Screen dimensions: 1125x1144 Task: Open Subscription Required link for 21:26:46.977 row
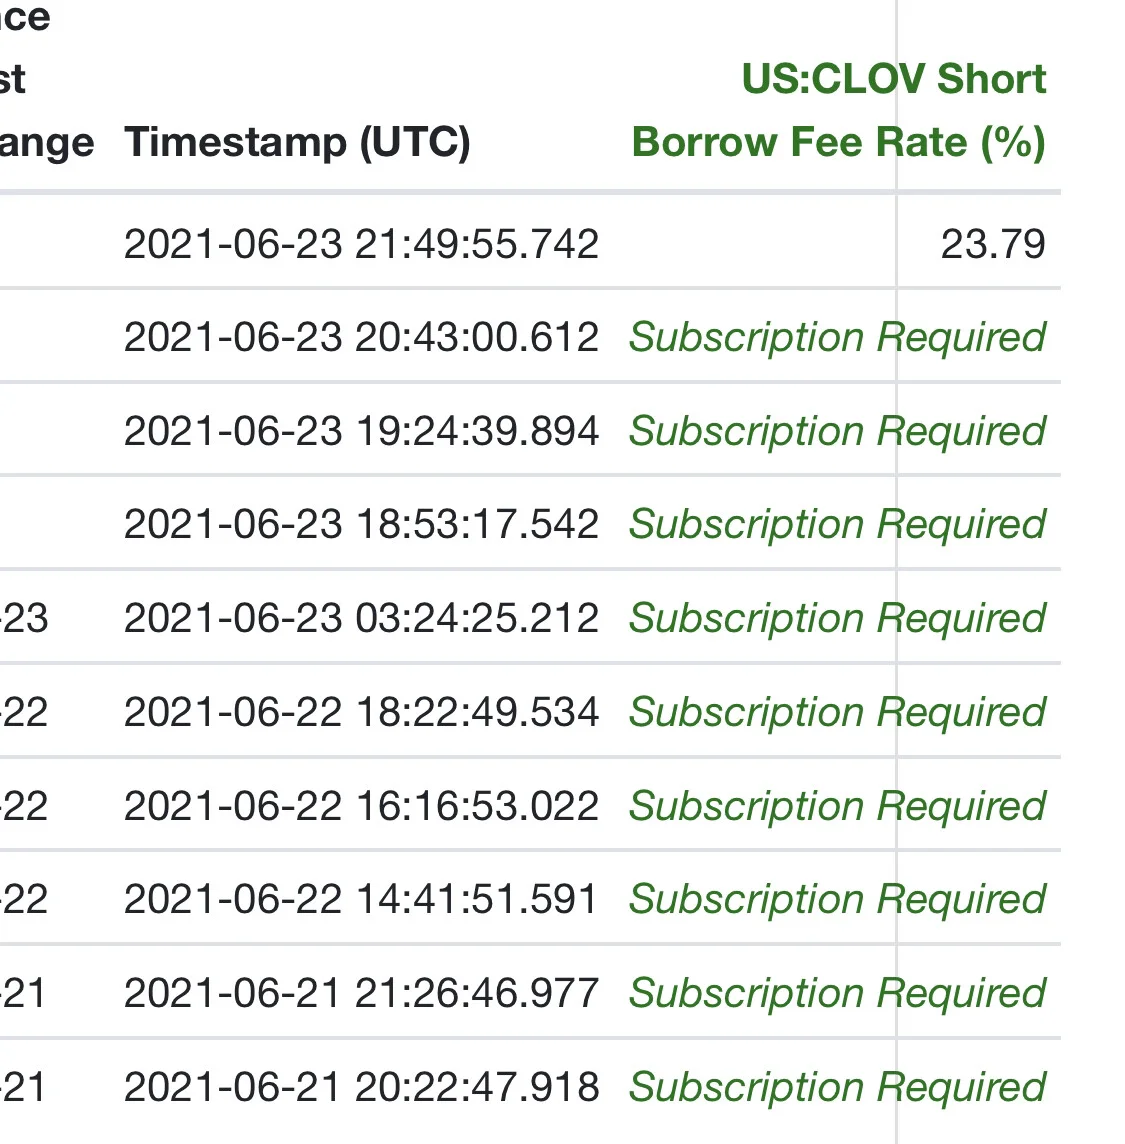[x=838, y=994]
